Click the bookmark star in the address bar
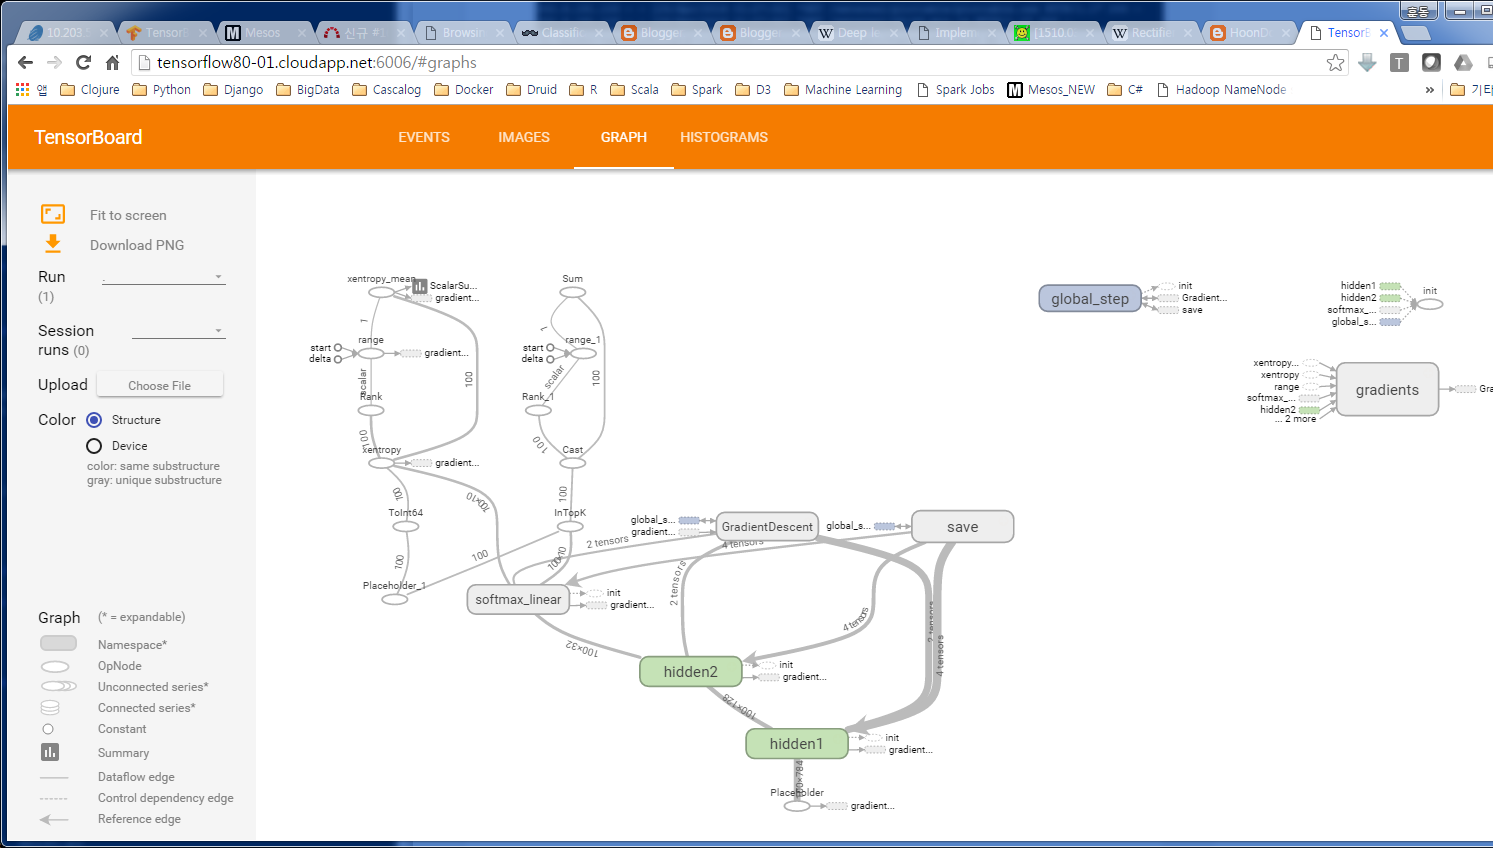The image size is (1493, 848). [x=1335, y=61]
